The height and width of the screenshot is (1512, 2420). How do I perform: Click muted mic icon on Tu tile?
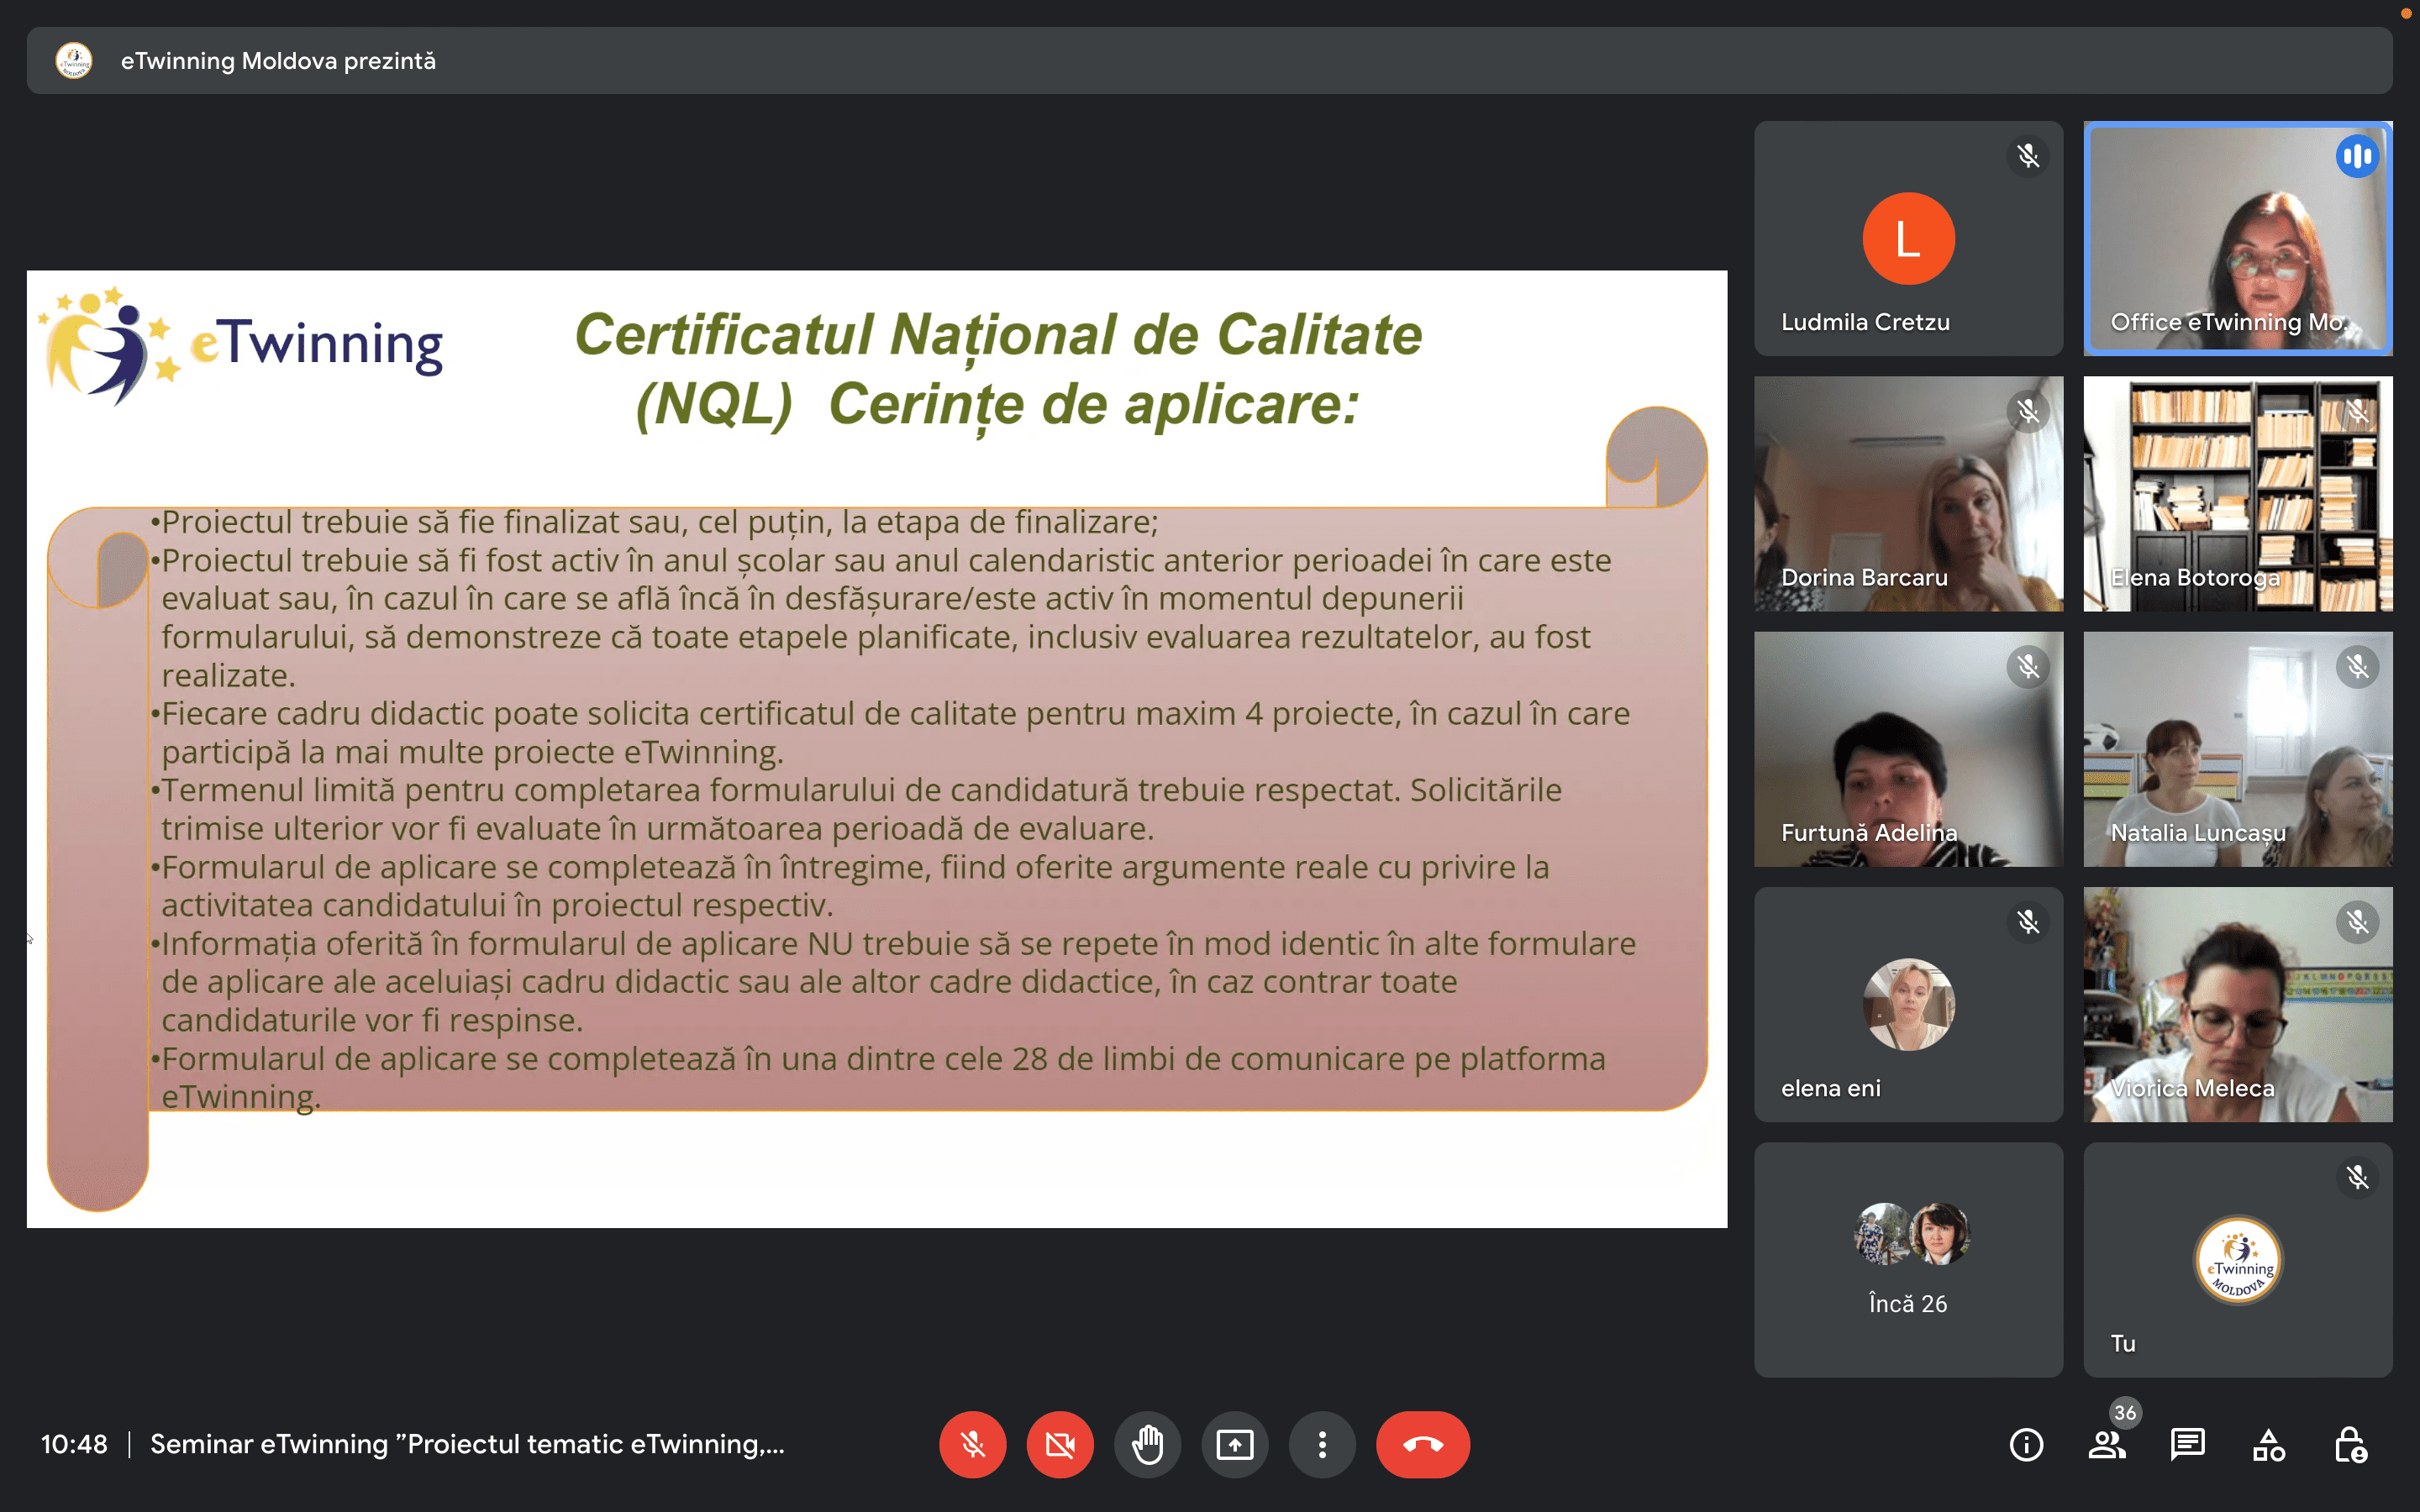(2357, 1177)
